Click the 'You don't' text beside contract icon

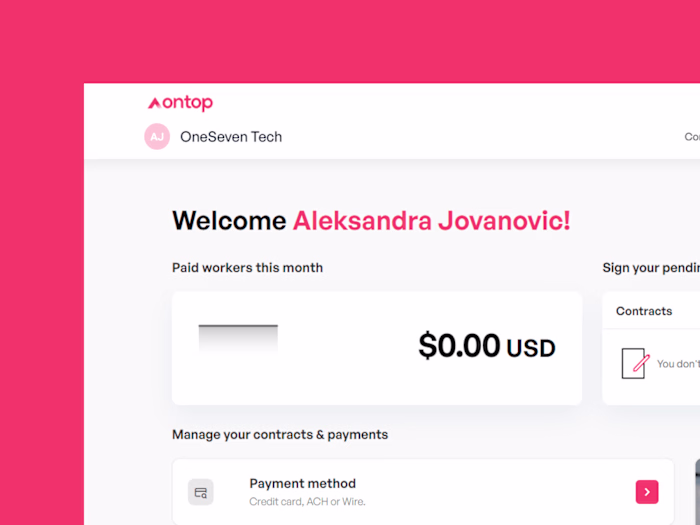[x=678, y=364]
